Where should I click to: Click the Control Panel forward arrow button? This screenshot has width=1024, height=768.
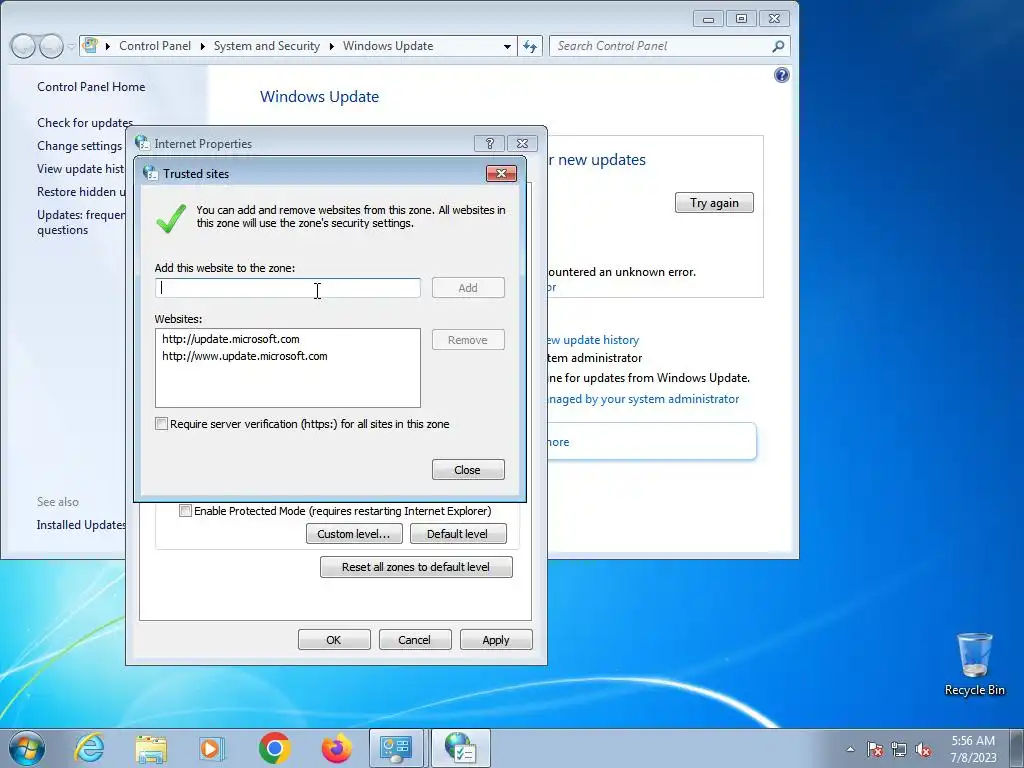click(52, 46)
